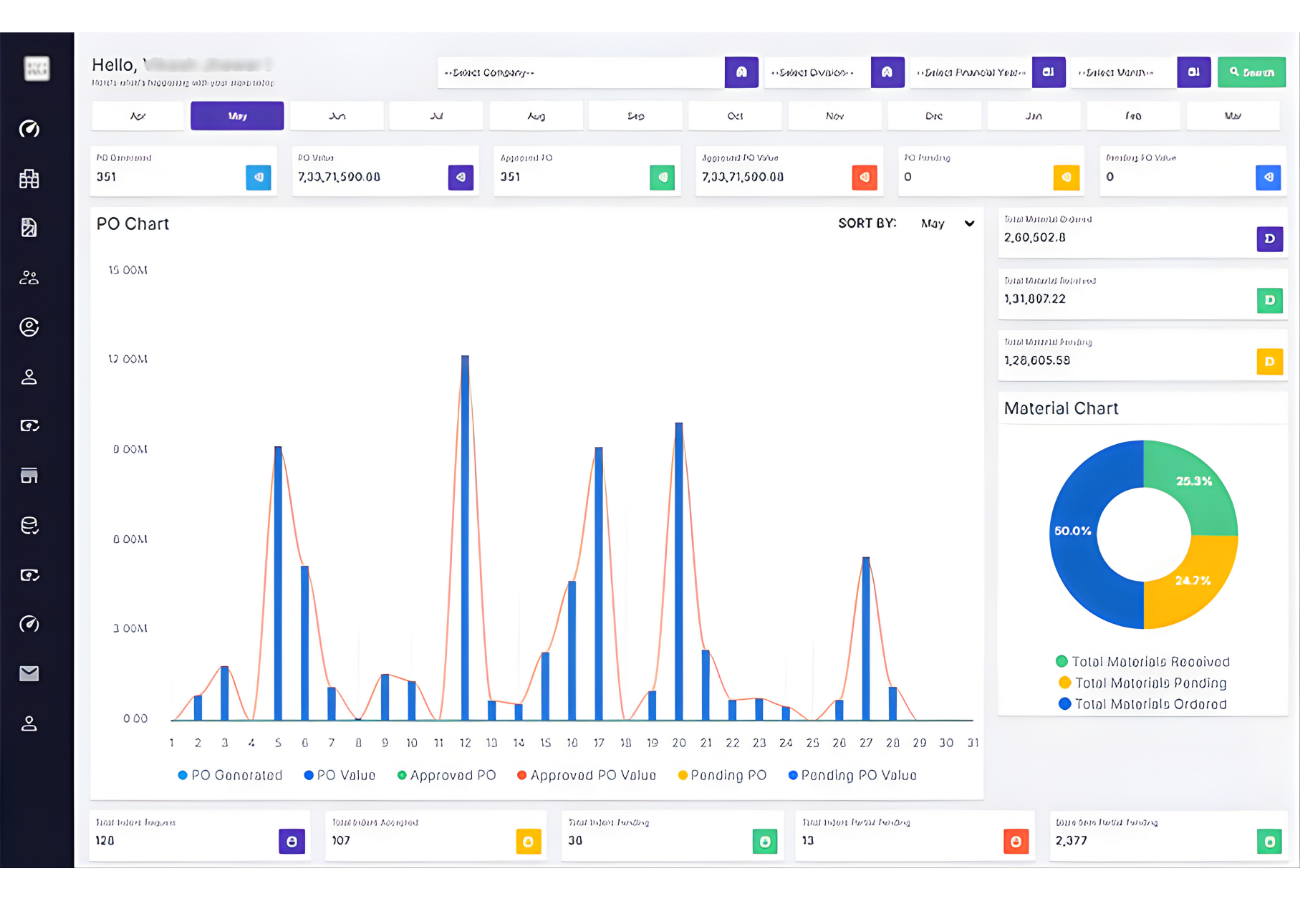
Task: Click the circled account avatar sidebar icon
Action: [29, 327]
